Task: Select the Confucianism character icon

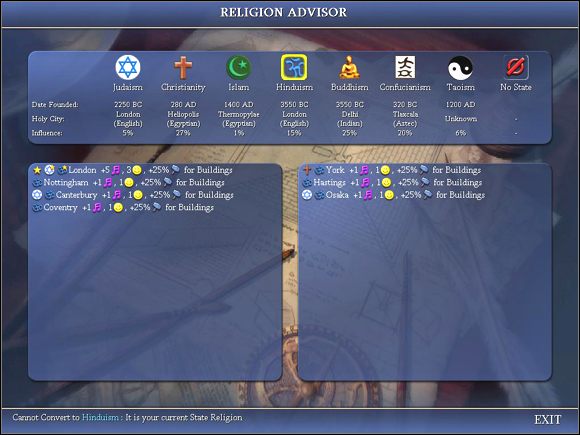Action: click(x=405, y=67)
